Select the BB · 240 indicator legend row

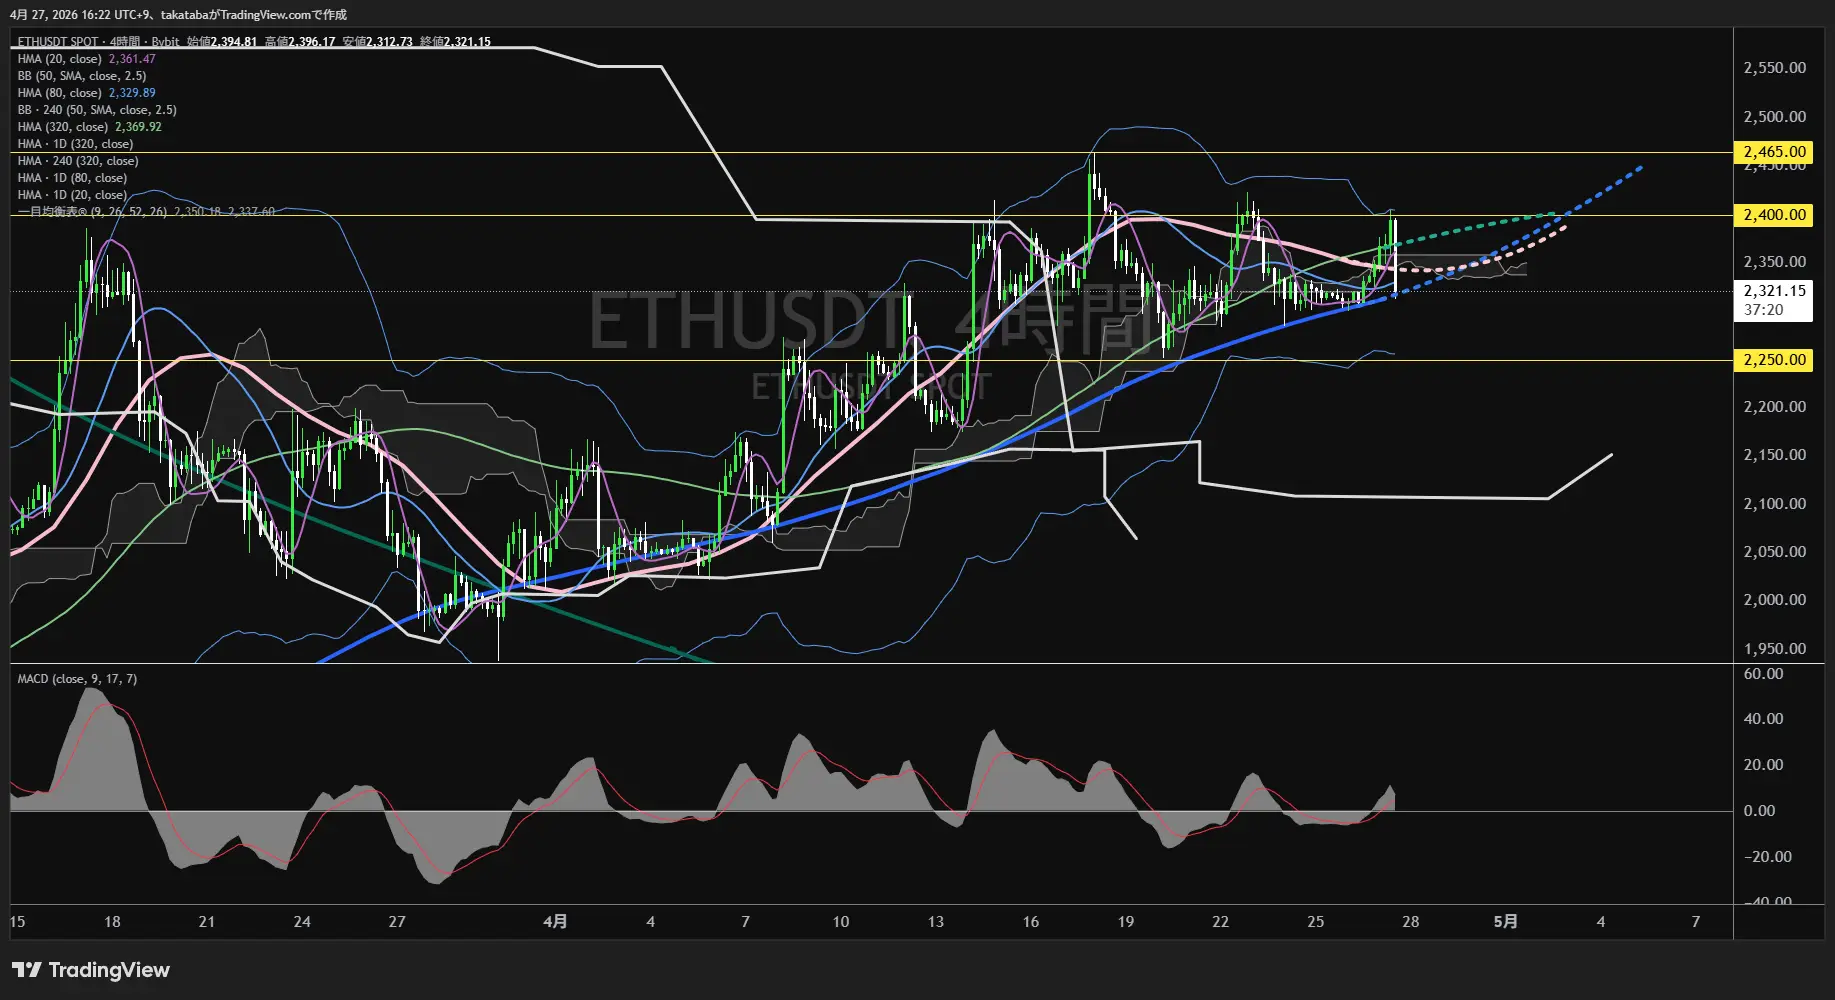(x=97, y=110)
